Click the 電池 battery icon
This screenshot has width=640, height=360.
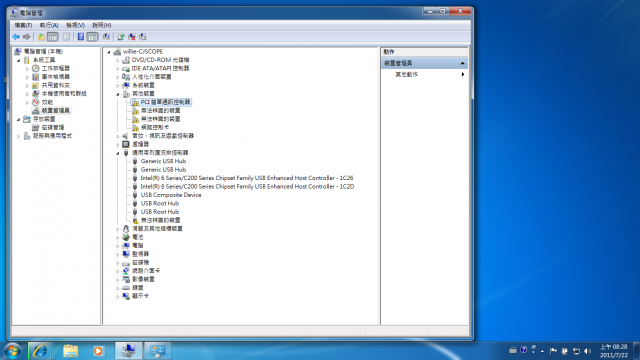coord(126,237)
